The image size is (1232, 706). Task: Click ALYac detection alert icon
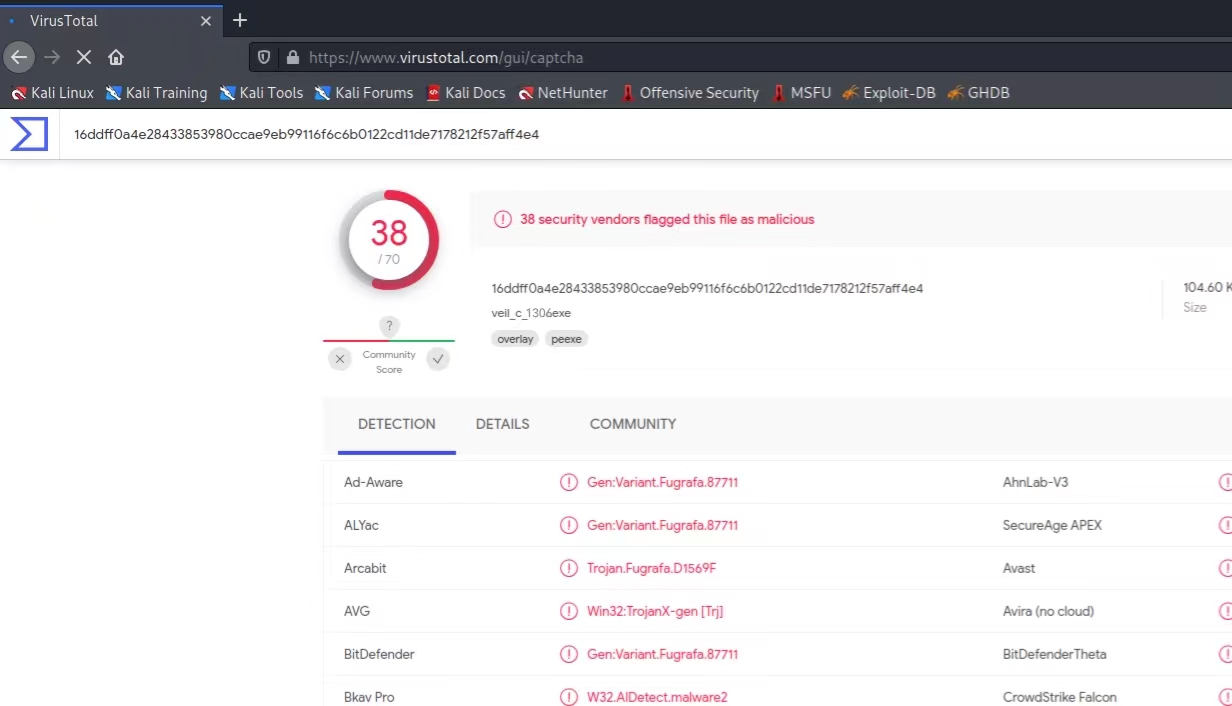[x=569, y=525]
